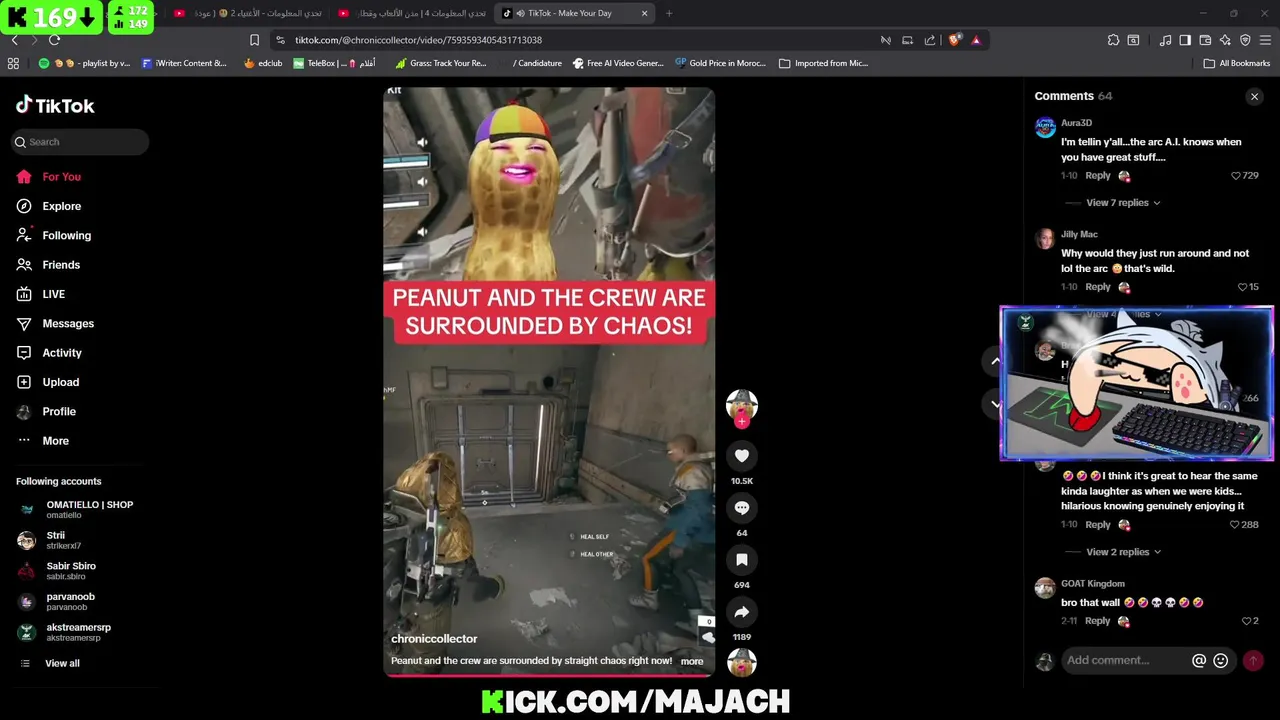1280x720 pixels.
Task: Like the comment with 288 likes
Action: coord(1235,525)
